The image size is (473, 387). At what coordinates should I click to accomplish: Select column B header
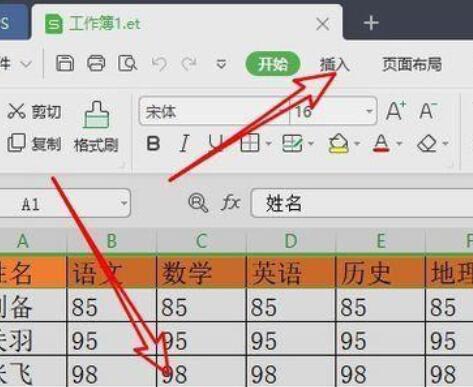click(112, 241)
